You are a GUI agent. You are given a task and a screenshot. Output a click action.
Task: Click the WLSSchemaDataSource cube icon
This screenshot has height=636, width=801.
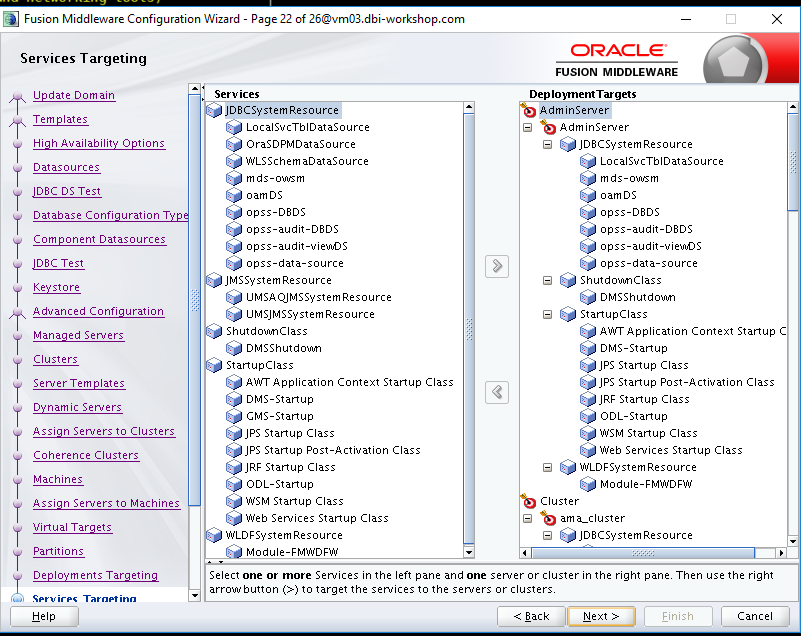(x=234, y=161)
